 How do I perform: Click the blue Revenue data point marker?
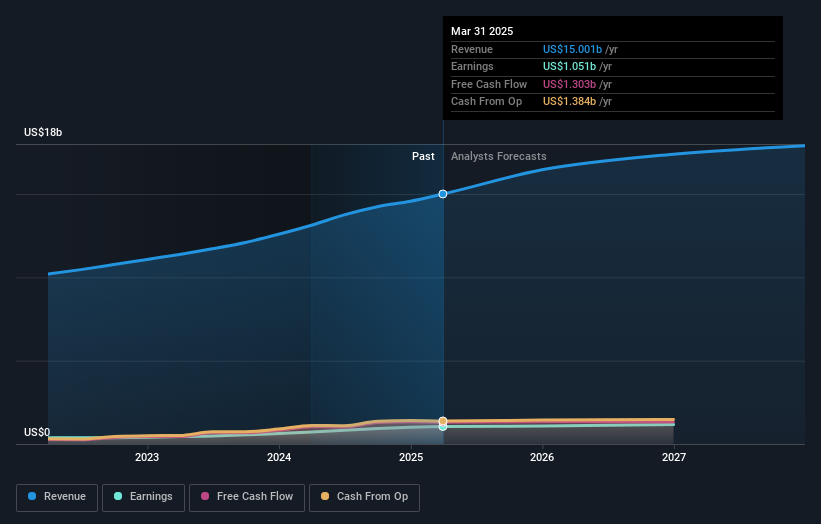pos(443,194)
